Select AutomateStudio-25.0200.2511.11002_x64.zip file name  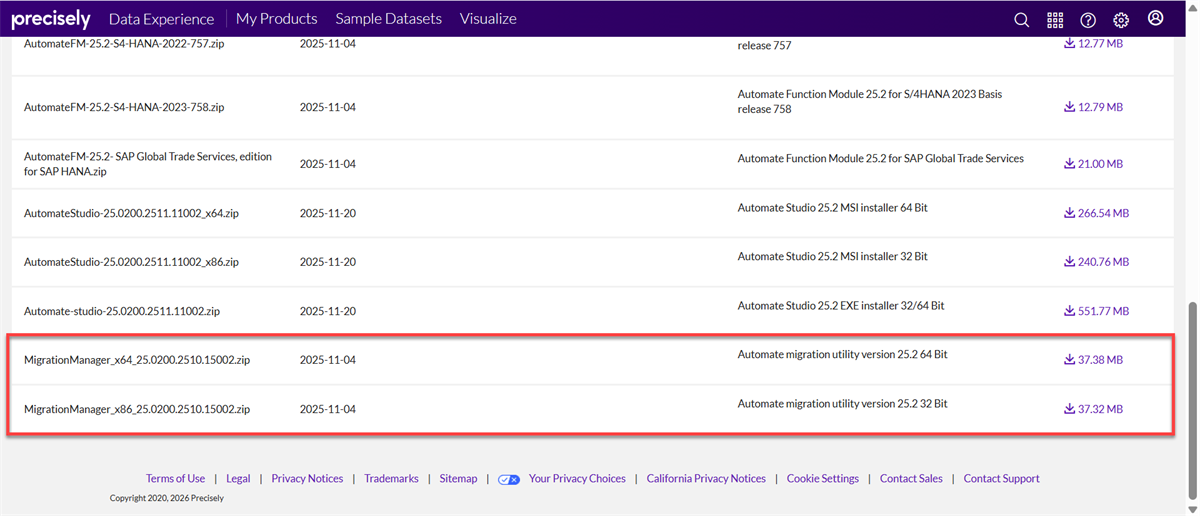[x=131, y=213]
